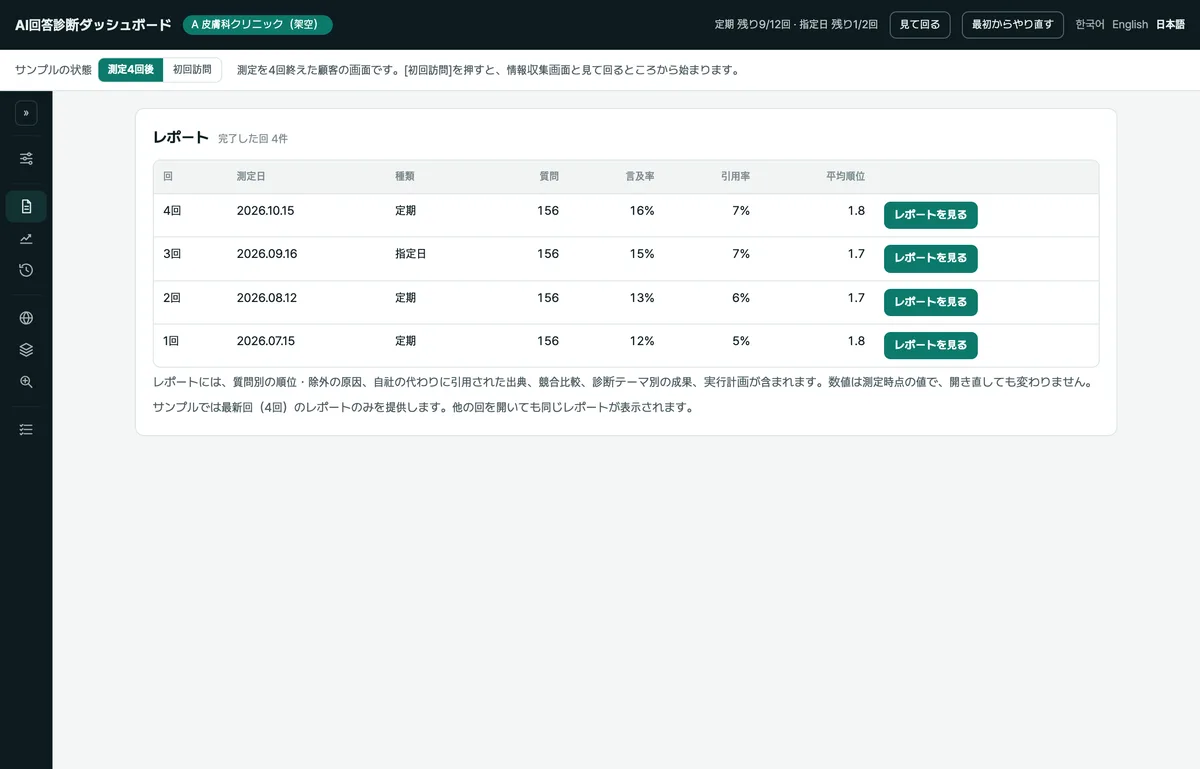Click the 定期 残り9/12回 quota text
The height and width of the screenshot is (769, 1200).
pos(755,24)
